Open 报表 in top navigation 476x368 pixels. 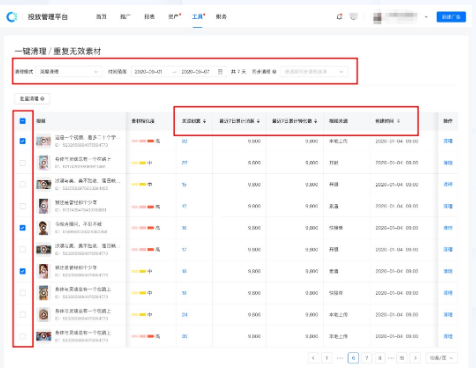(x=149, y=17)
